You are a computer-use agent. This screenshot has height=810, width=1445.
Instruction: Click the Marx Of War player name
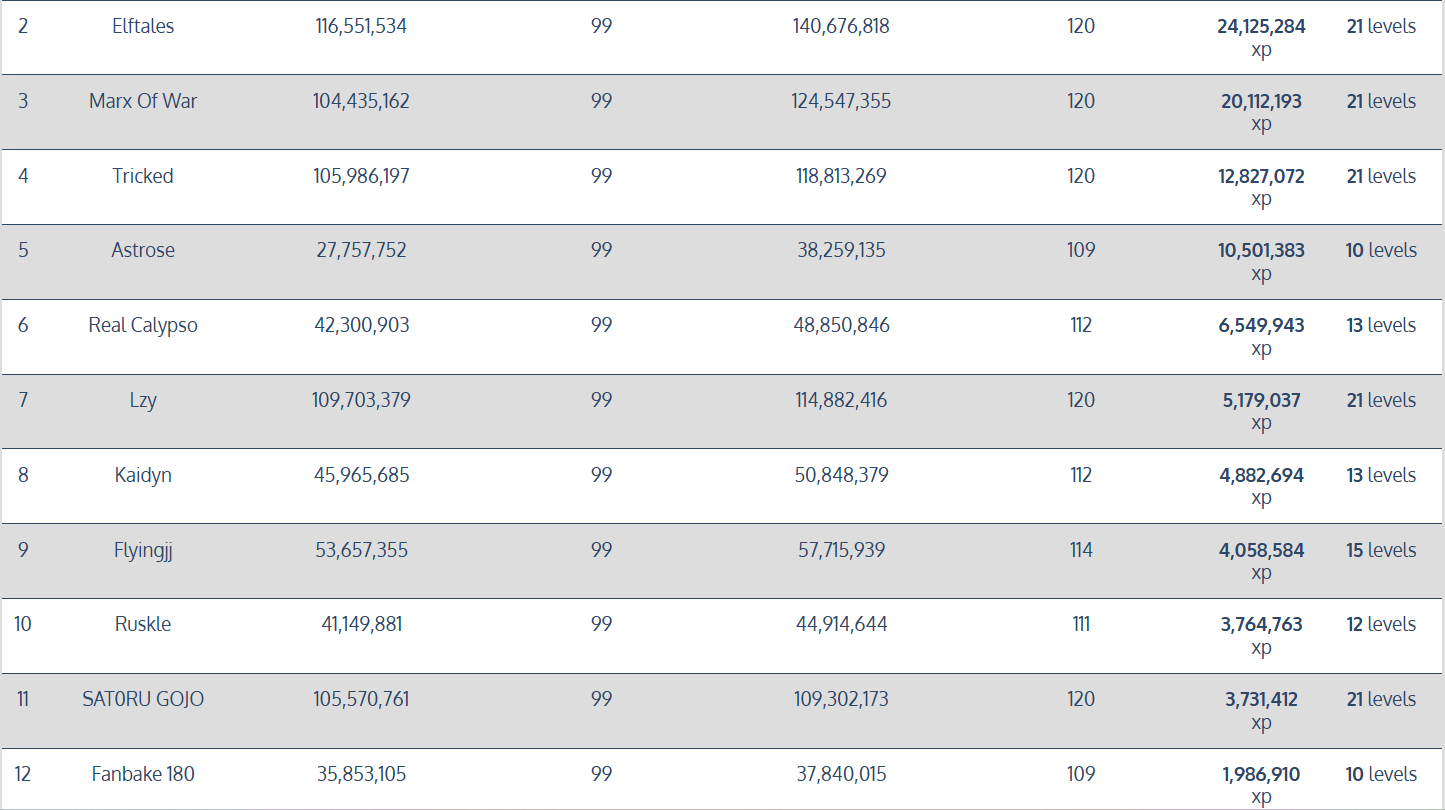pyautogui.click(x=143, y=101)
